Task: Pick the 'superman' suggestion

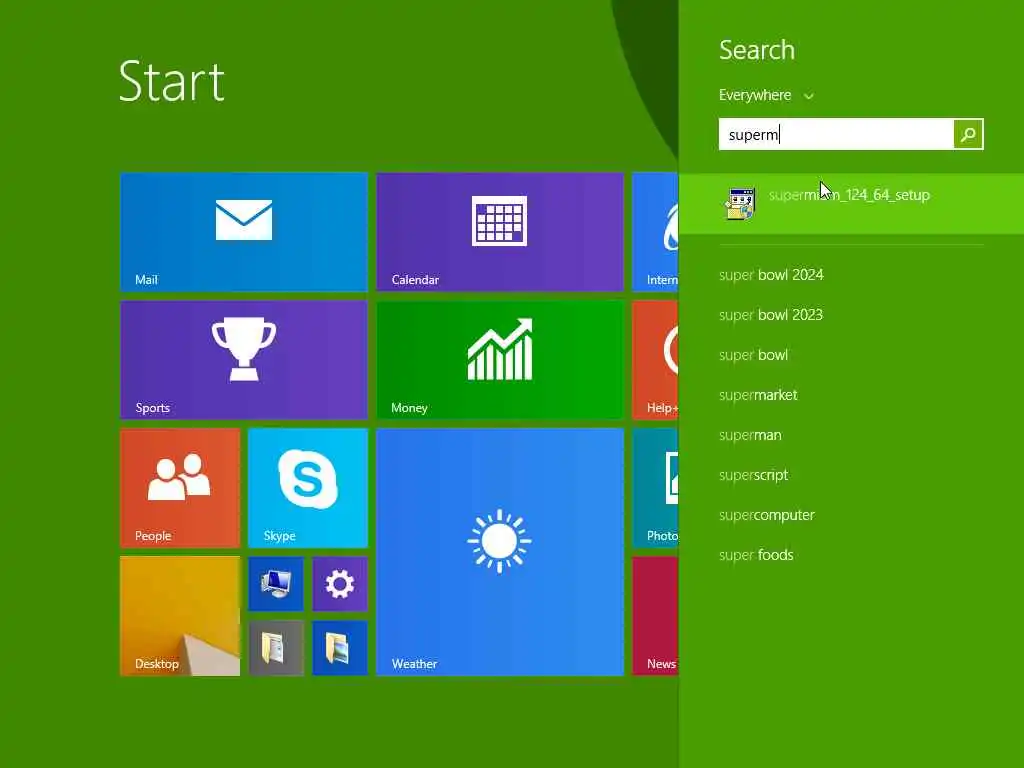Action: tap(750, 435)
